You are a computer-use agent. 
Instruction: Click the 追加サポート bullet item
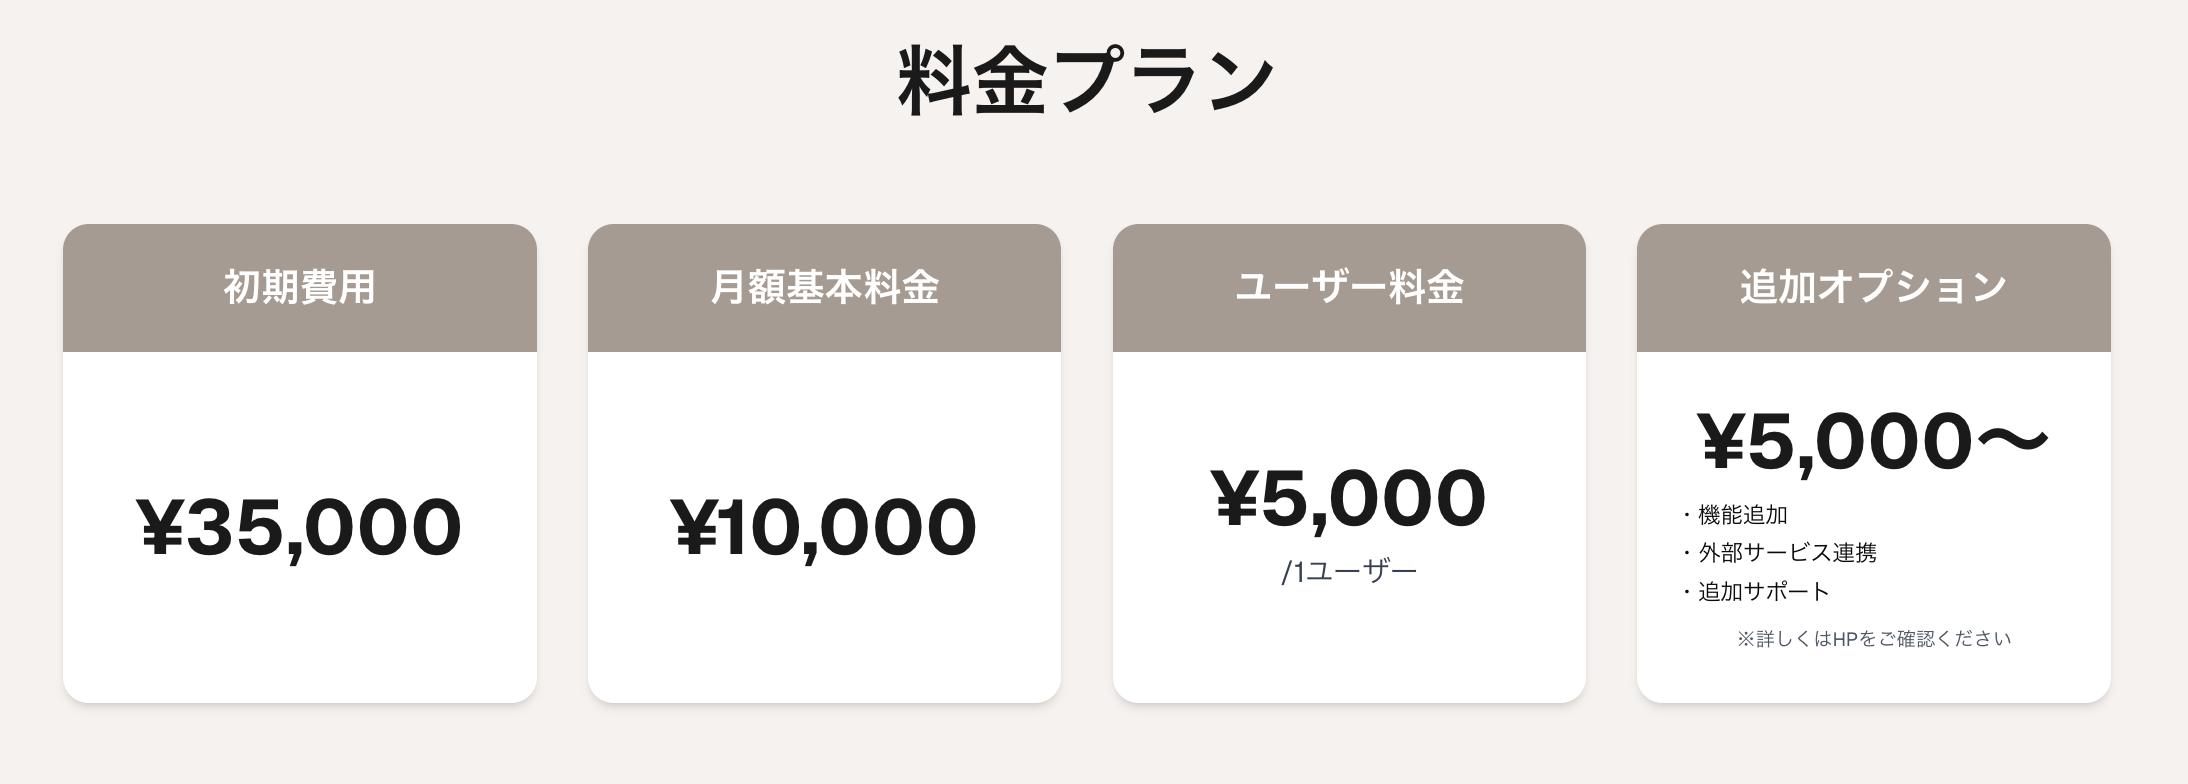click(x=1763, y=591)
